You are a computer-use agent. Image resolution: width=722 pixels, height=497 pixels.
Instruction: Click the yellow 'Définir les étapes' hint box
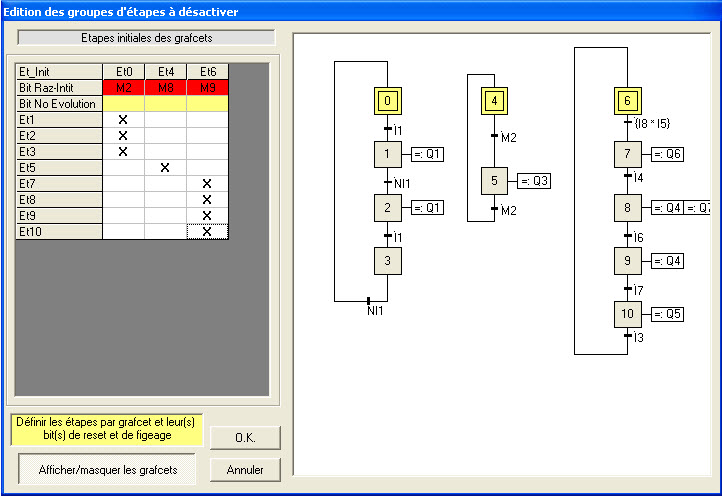point(106,429)
